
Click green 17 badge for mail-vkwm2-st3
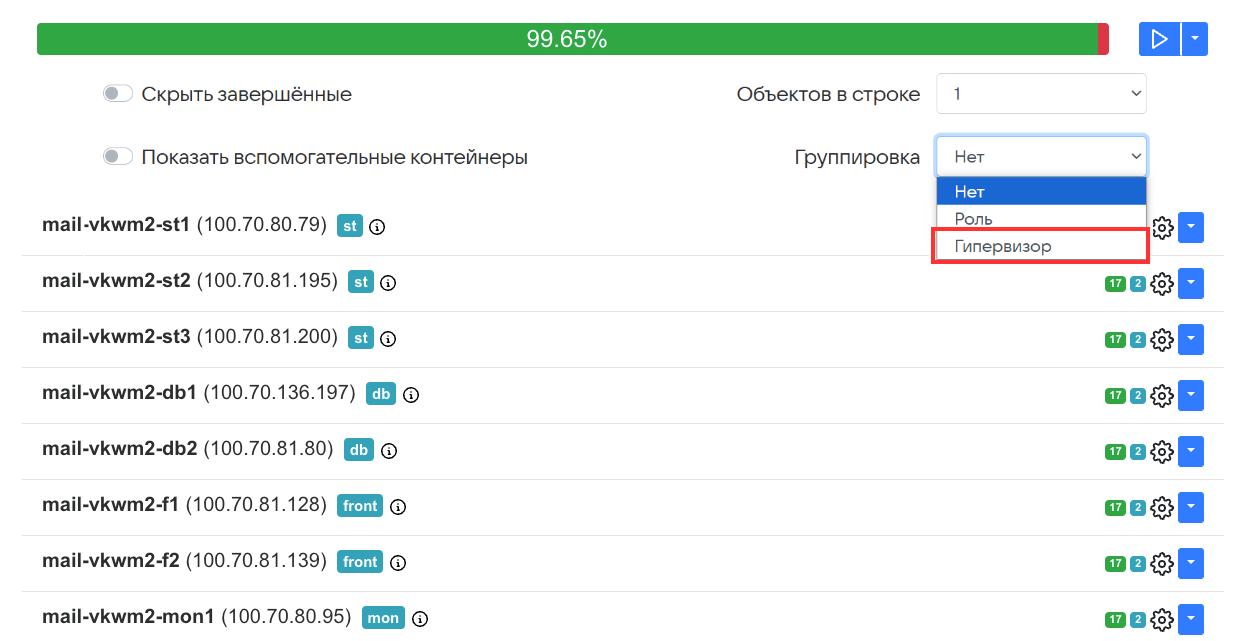click(1114, 340)
